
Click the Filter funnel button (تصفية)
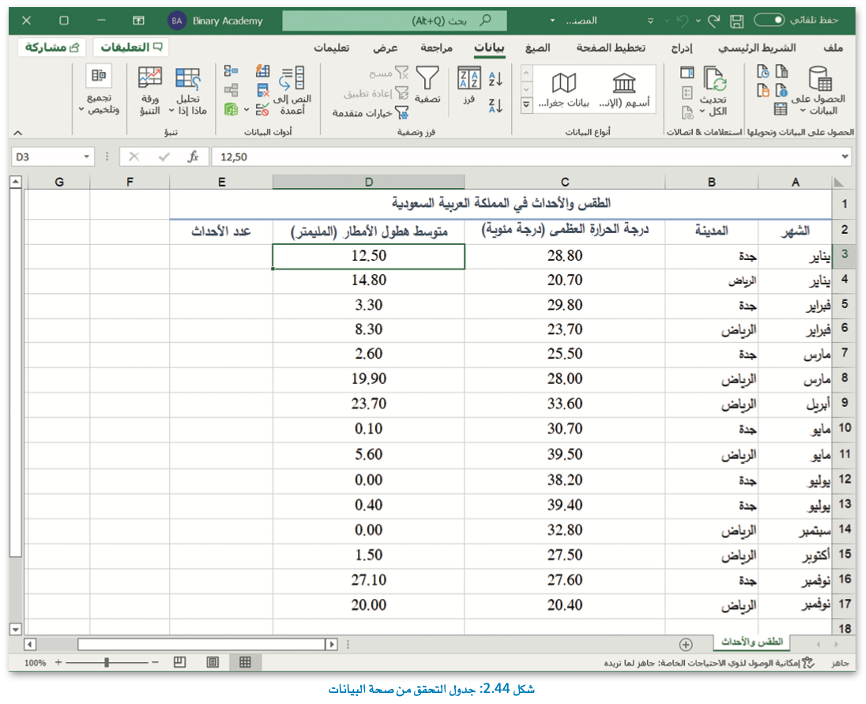427,85
